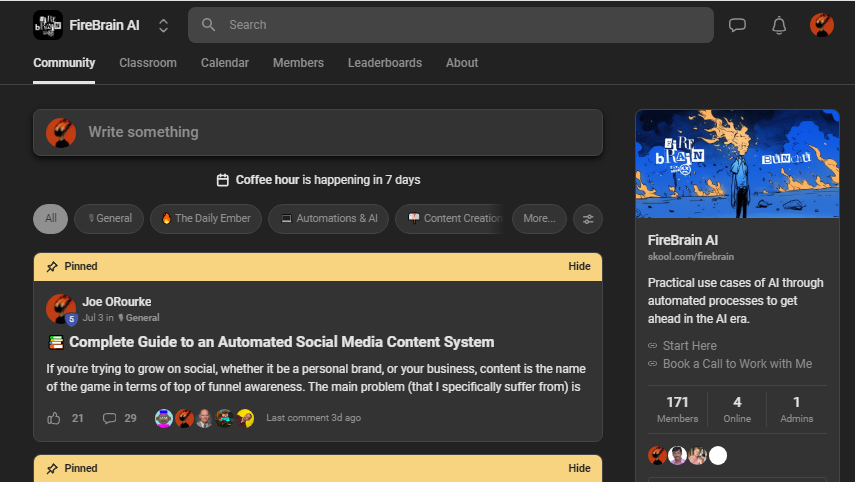
Task: Click the calendar icon beside Coffee hour
Action: click(x=222, y=180)
